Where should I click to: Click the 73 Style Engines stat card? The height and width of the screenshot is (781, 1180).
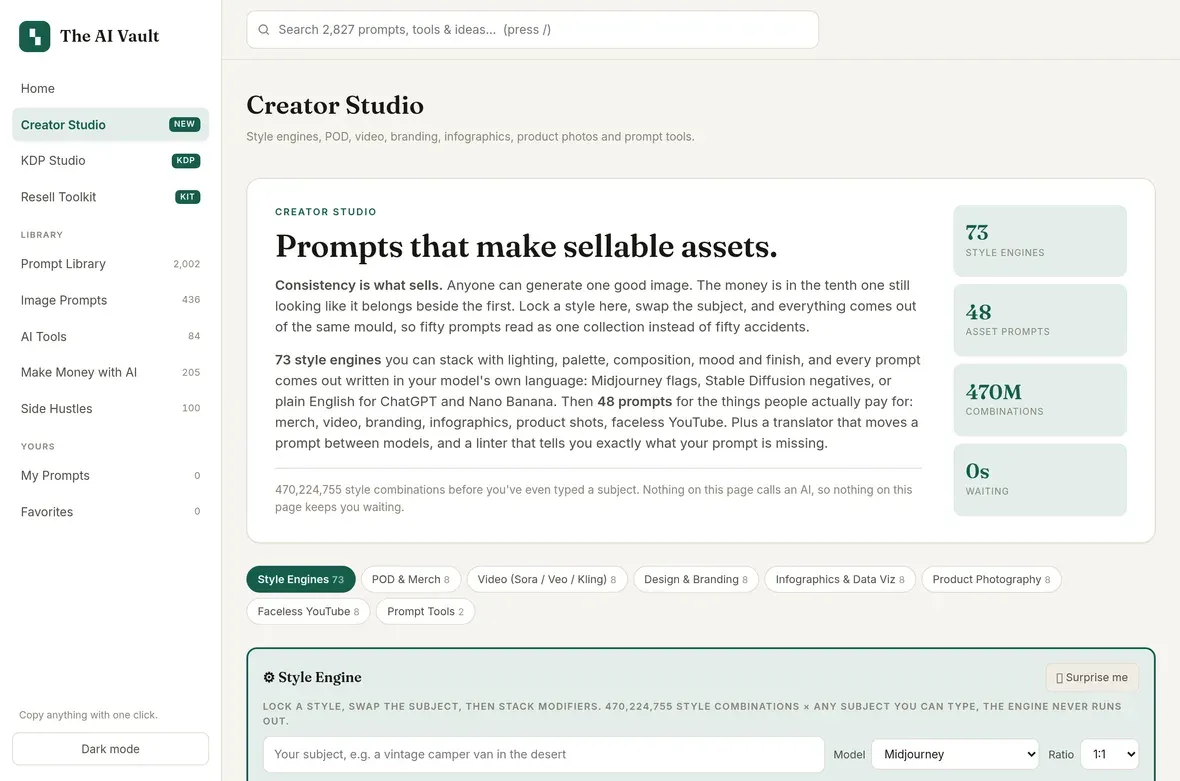[x=1039, y=241]
